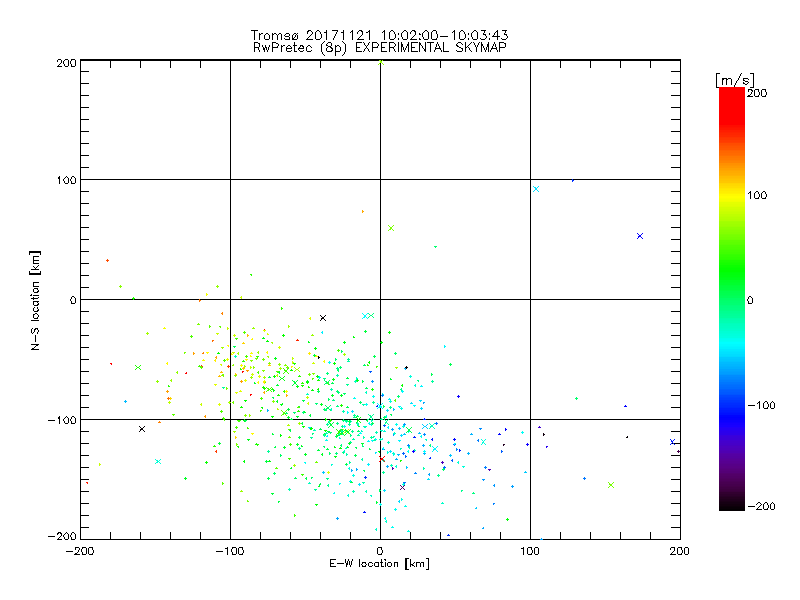Image resolution: width=800 pixels, height=600 pixels.
Task: Click the plot title 'Tromsø 20171121 10:02:00-10:03:43'
Action: (379, 35)
